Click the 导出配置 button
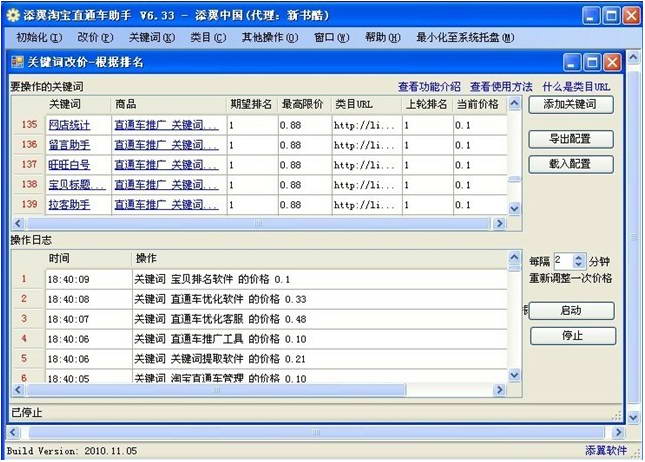This screenshot has height=462, width=645. tap(571, 139)
